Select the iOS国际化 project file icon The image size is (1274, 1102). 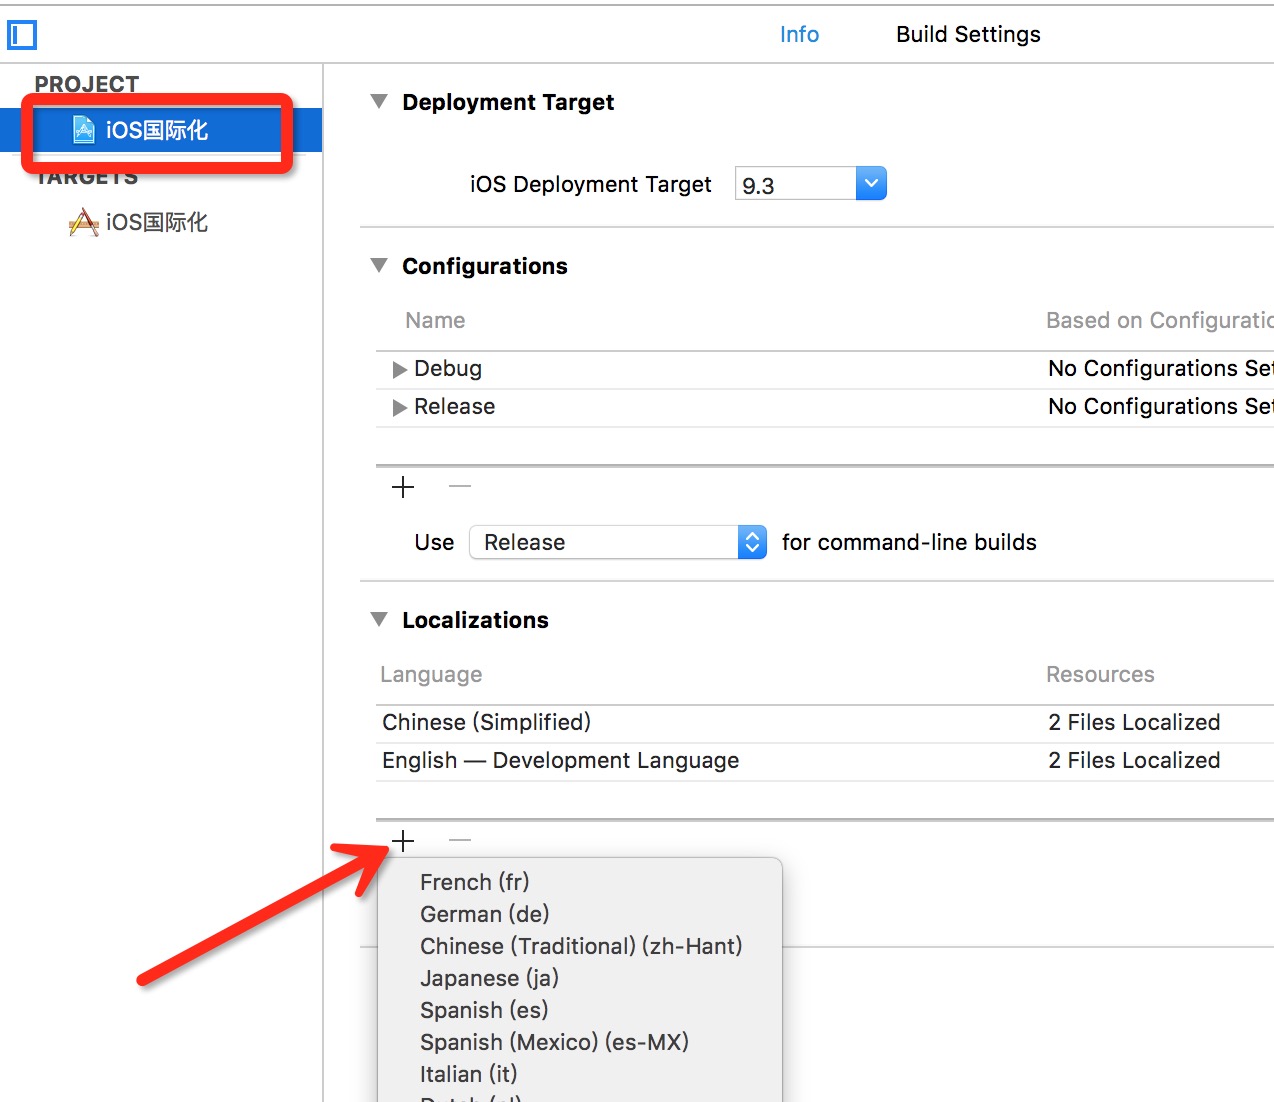[x=84, y=130]
